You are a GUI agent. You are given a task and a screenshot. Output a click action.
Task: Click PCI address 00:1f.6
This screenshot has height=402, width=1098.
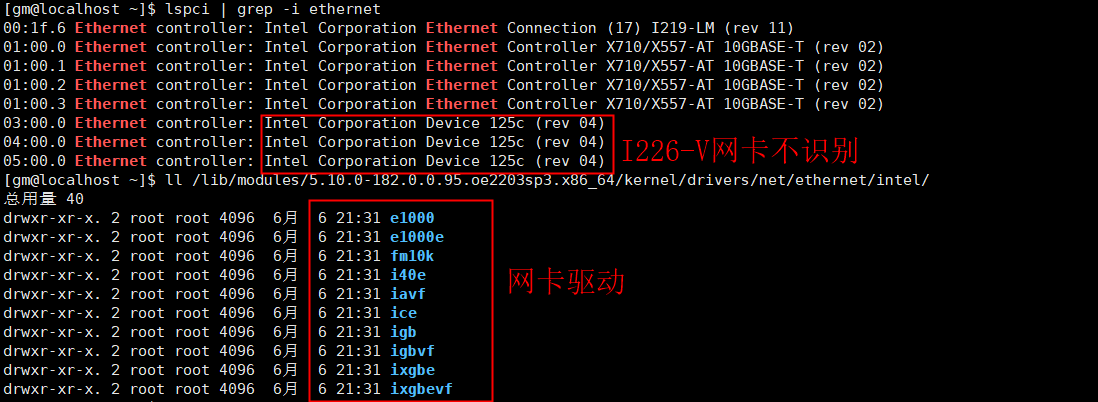(35, 28)
